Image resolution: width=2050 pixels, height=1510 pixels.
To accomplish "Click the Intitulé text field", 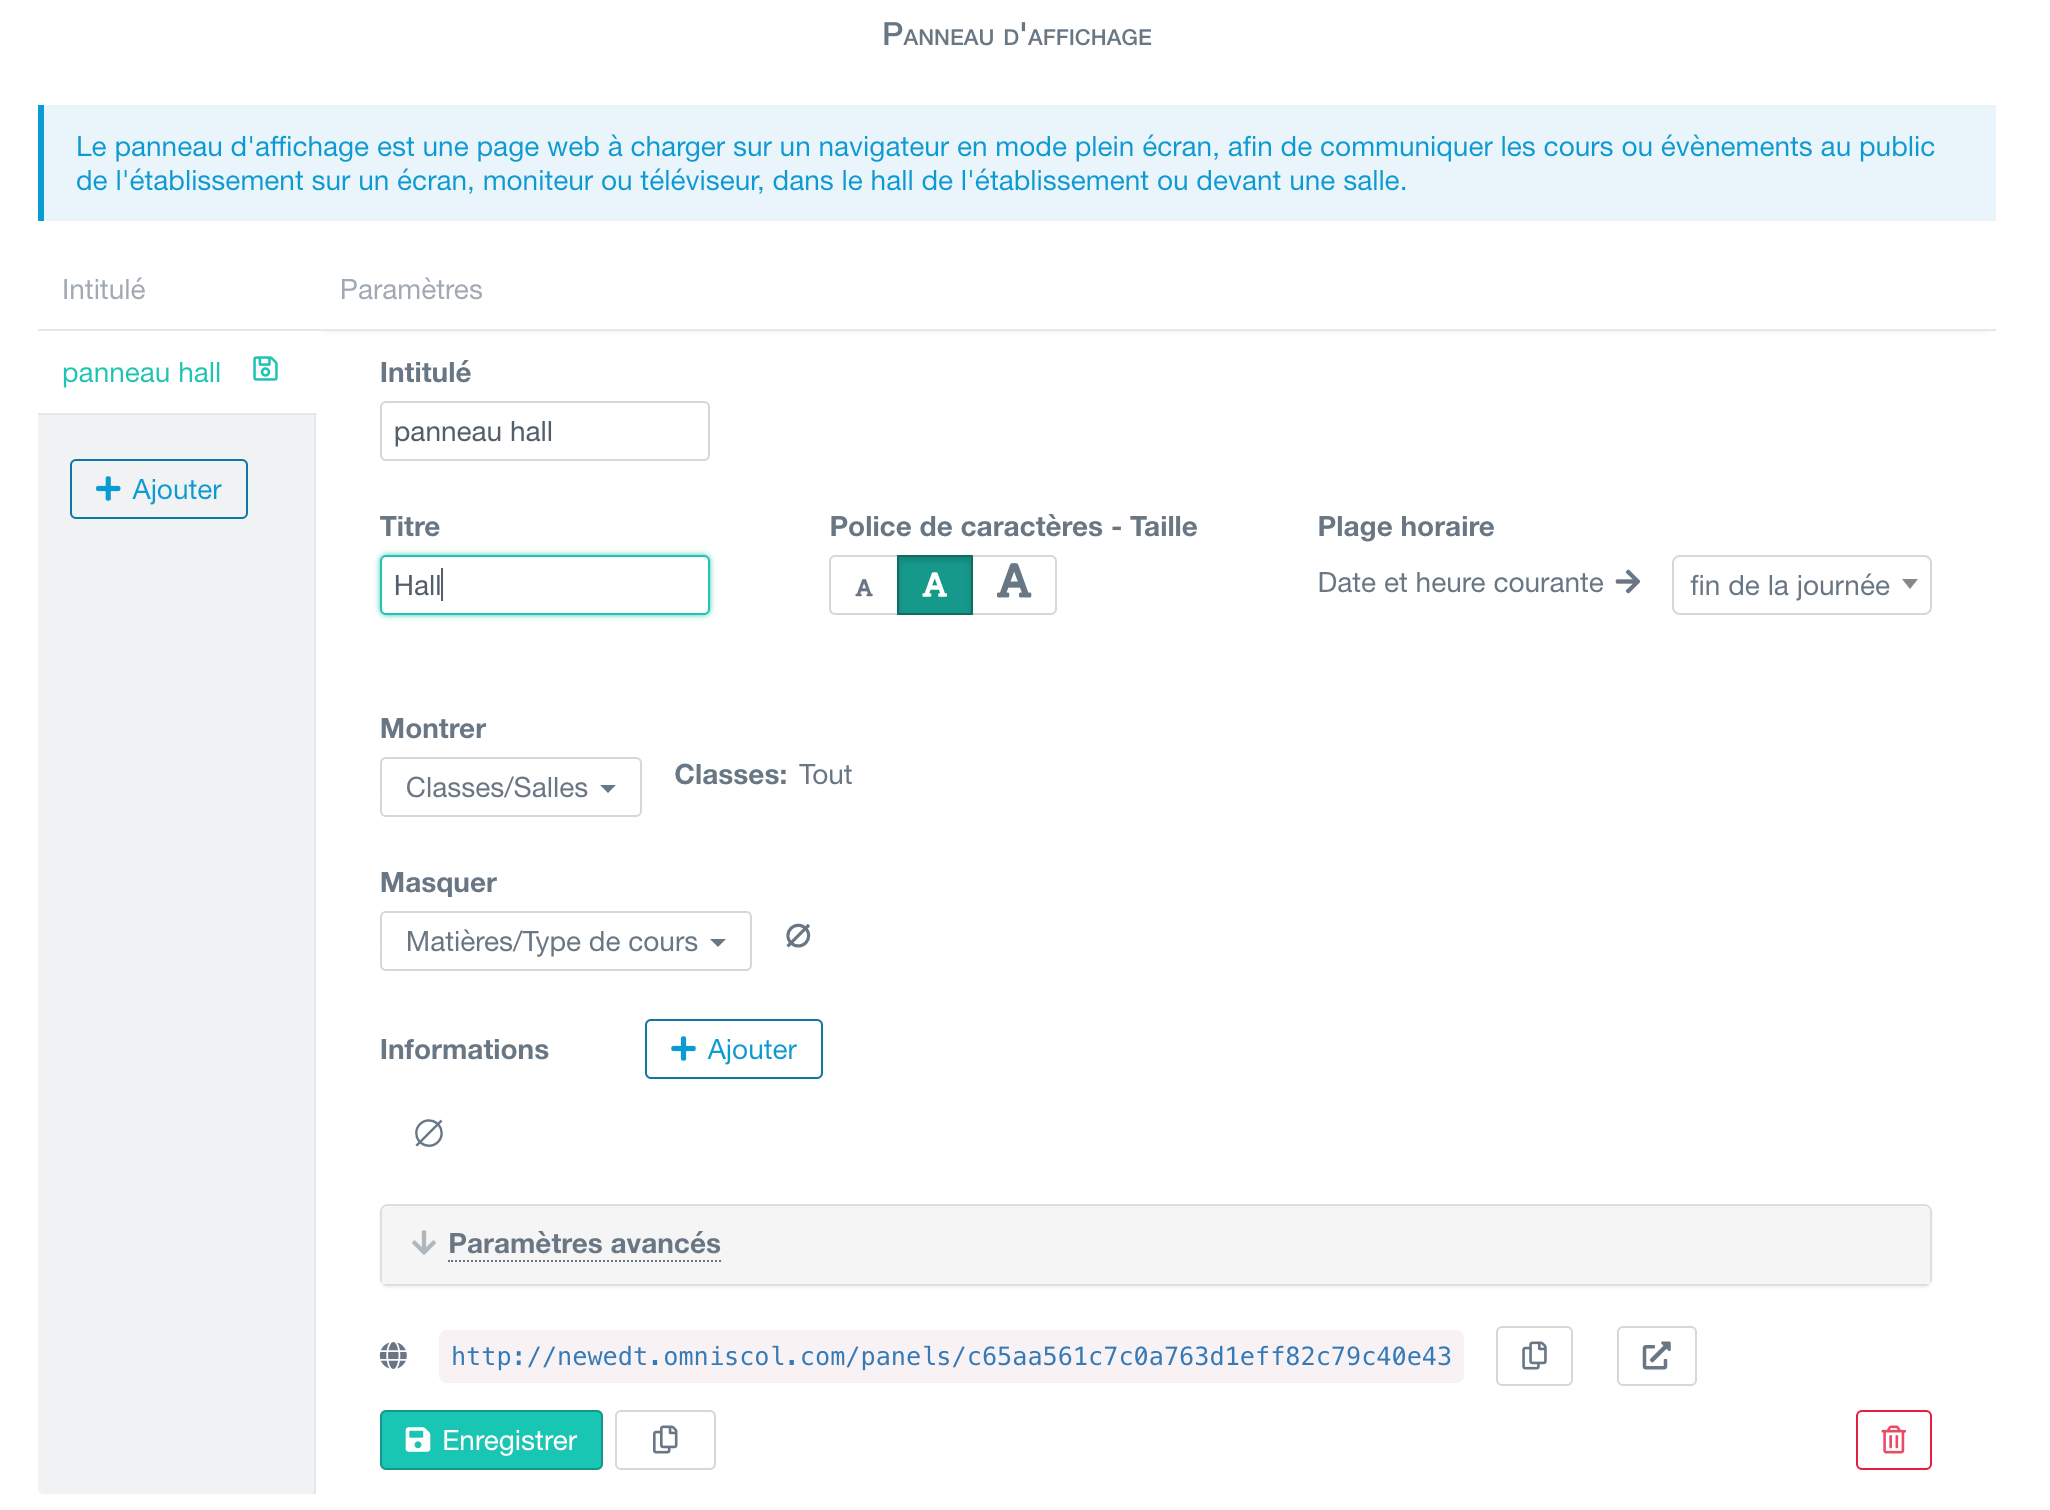I will (x=544, y=432).
